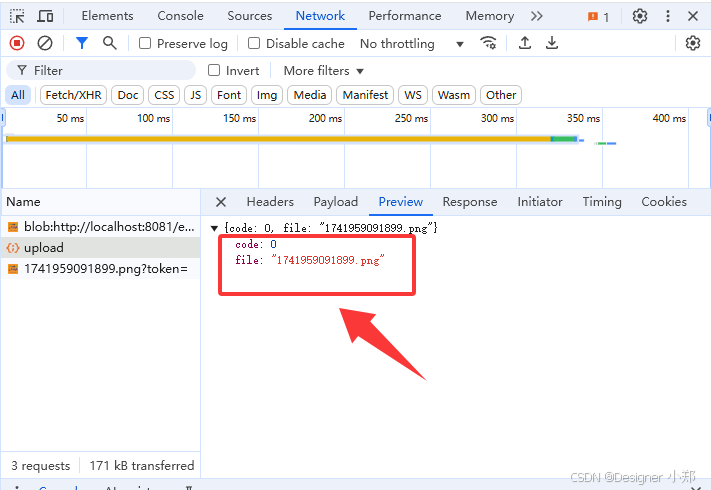Clear the network log
The height and width of the screenshot is (490, 711).
pyautogui.click(x=45, y=44)
